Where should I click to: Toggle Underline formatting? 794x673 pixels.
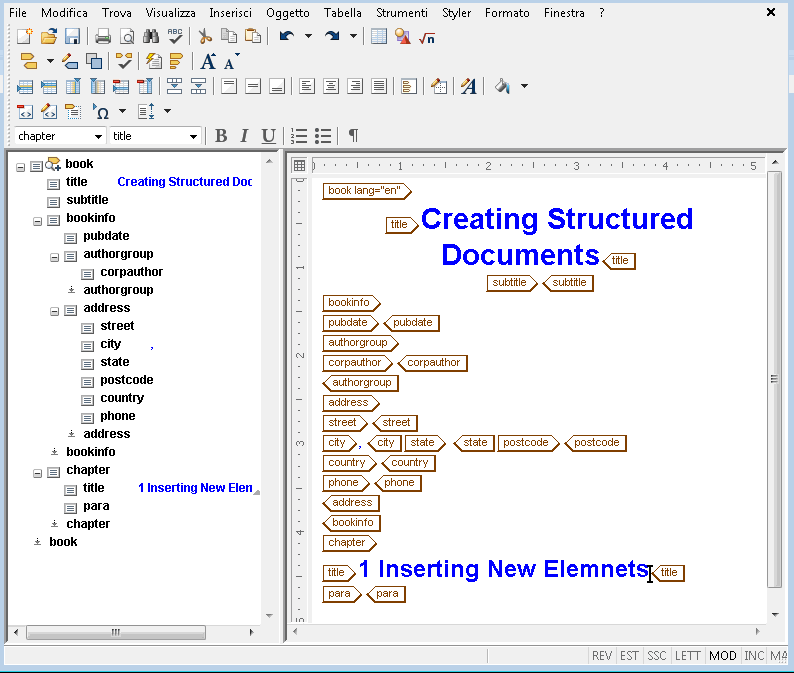[x=268, y=136]
